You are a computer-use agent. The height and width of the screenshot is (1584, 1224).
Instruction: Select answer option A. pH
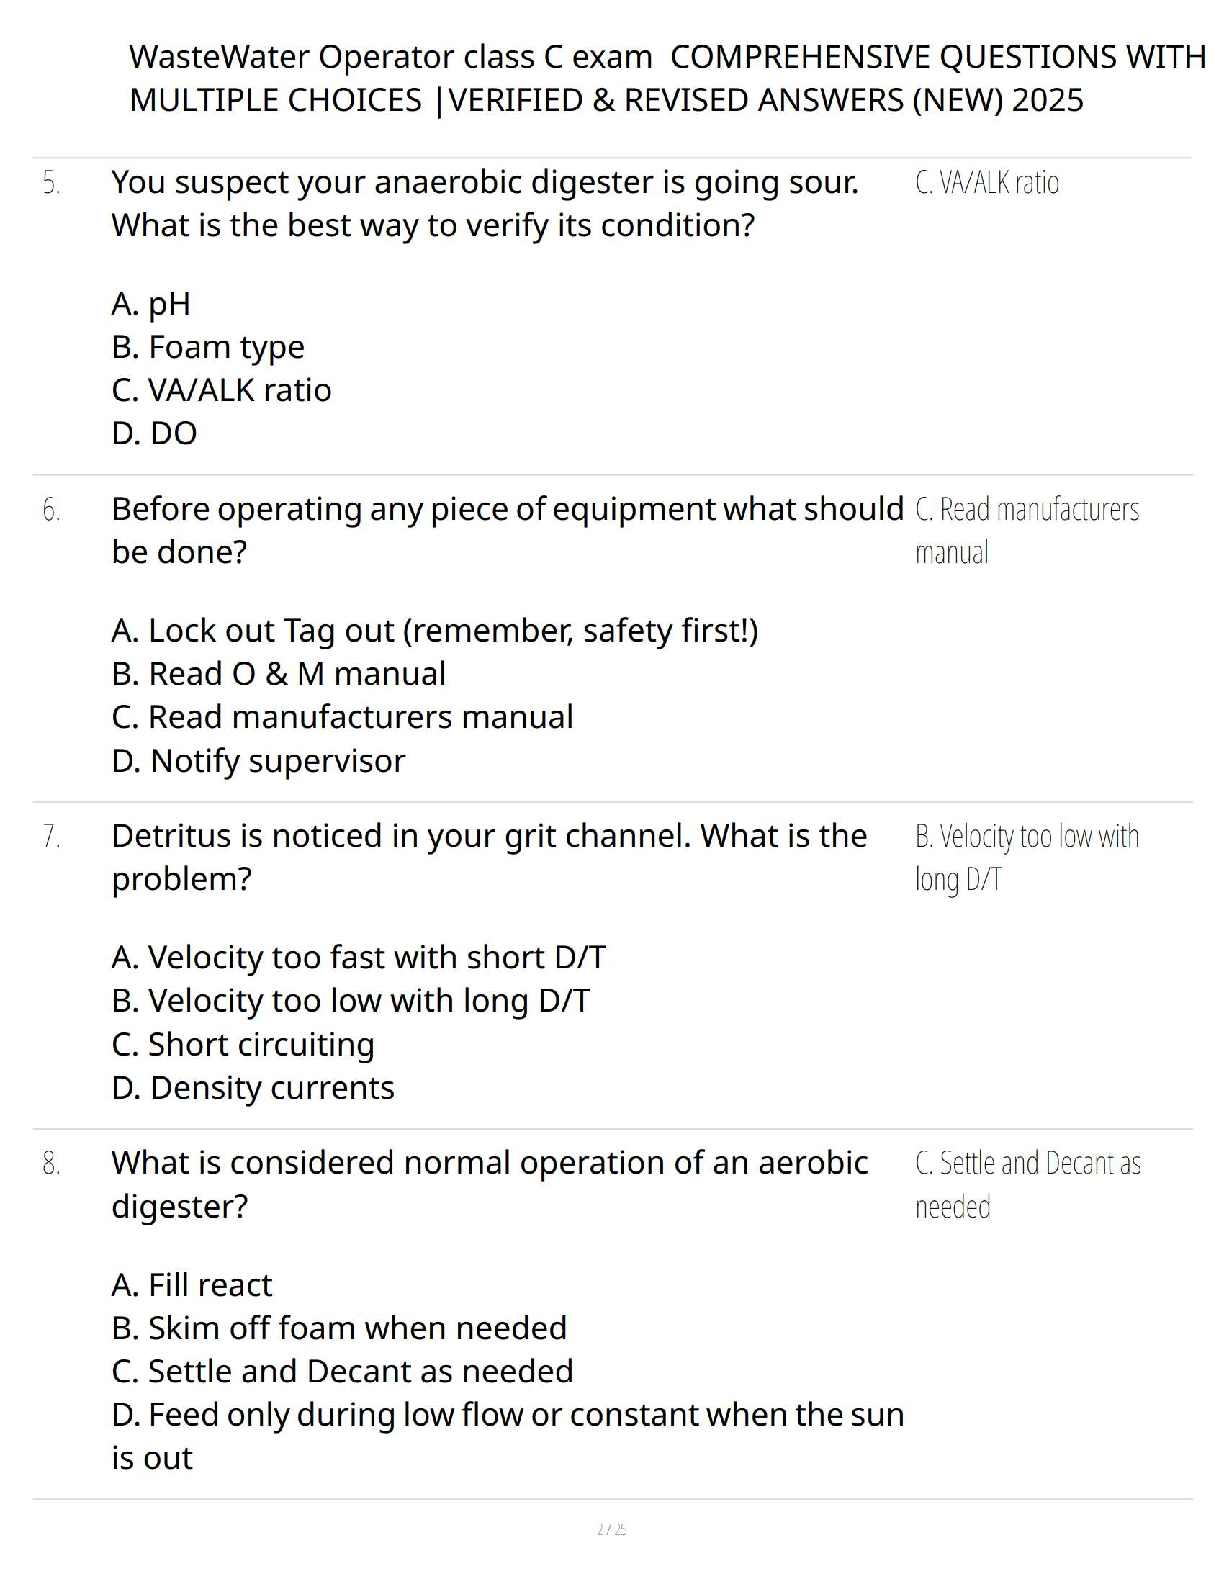pyautogui.click(x=151, y=304)
